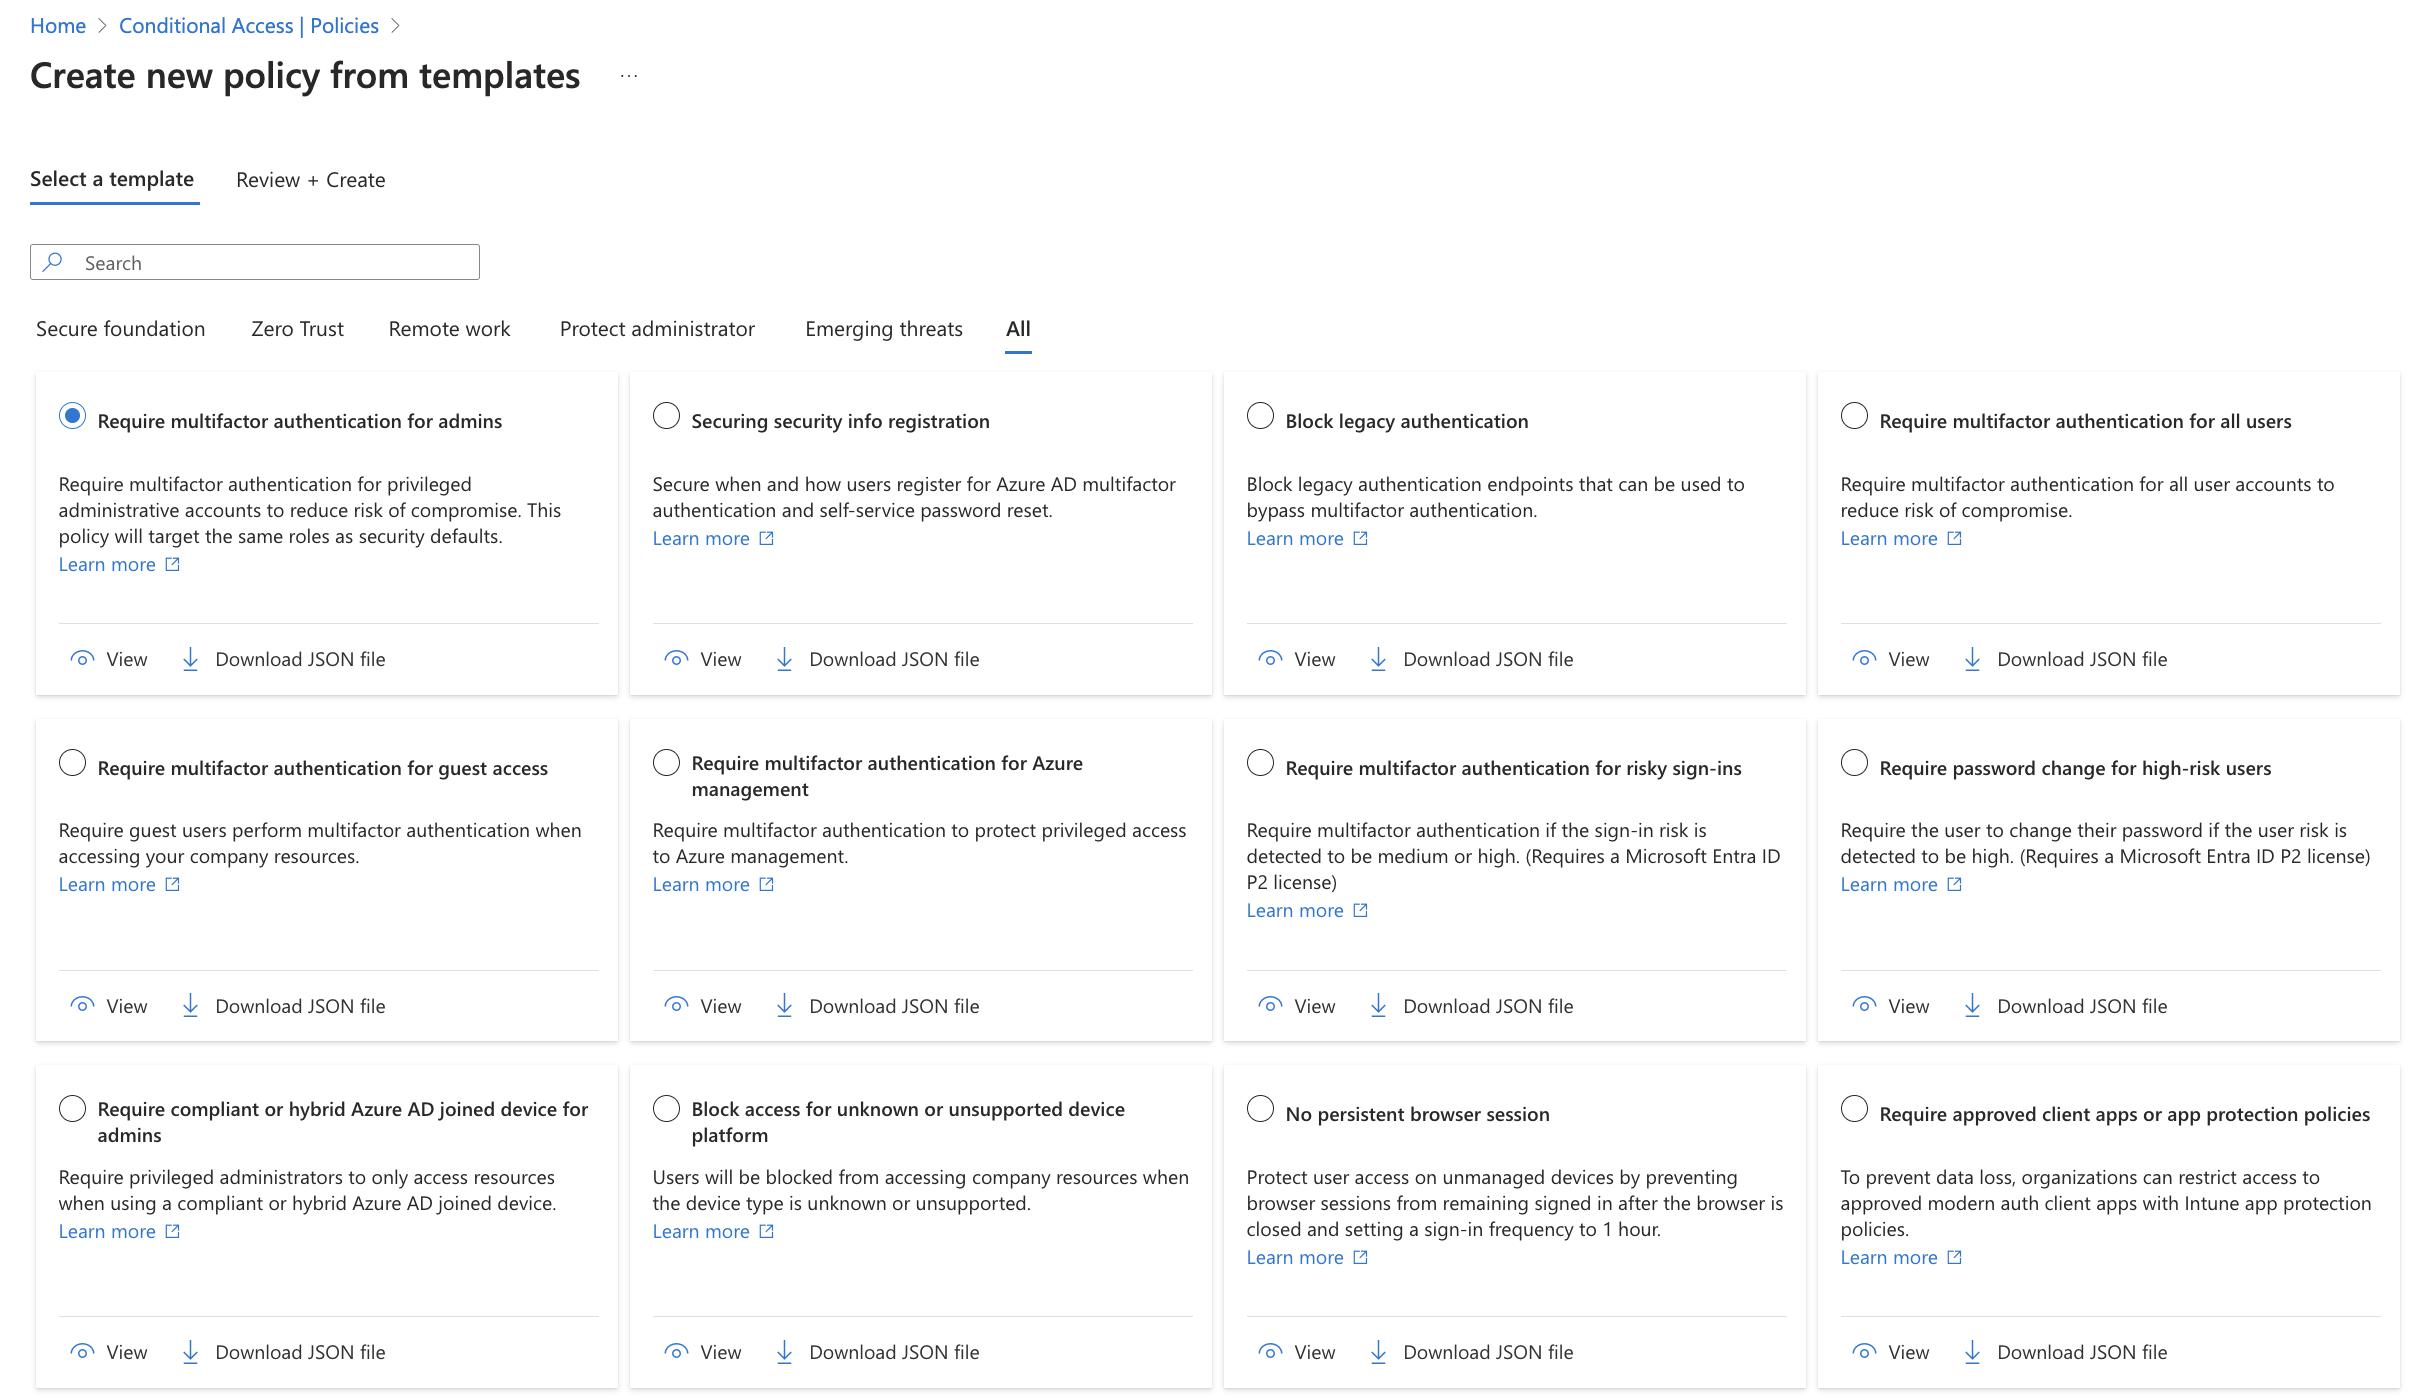Click eye View icon on Require approved client apps card
This screenshot has height=1398, width=2420.
click(1864, 1352)
